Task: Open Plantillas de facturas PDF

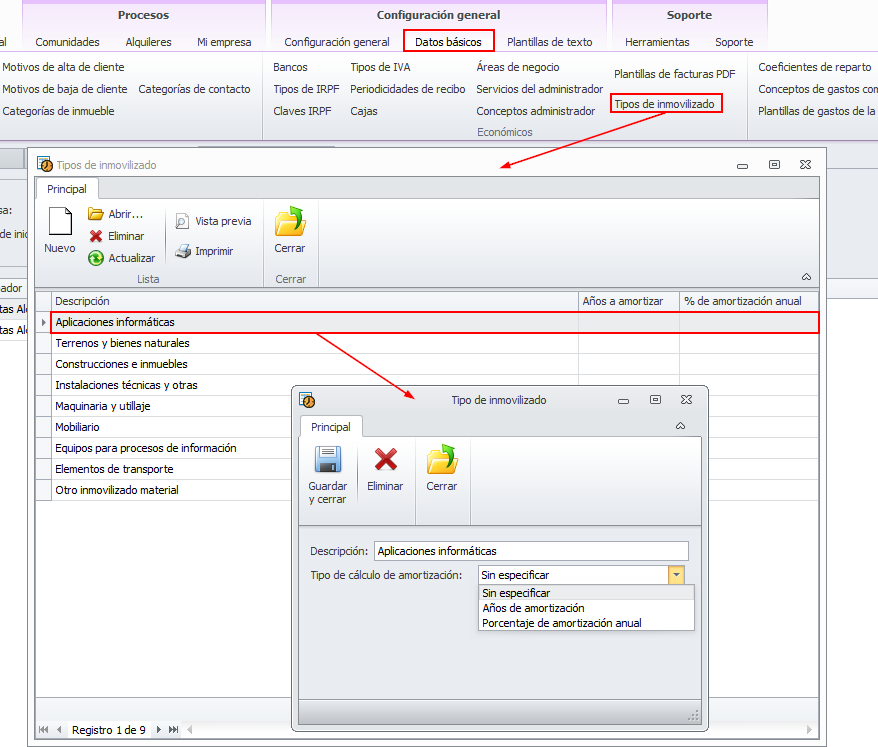Action: [x=674, y=74]
